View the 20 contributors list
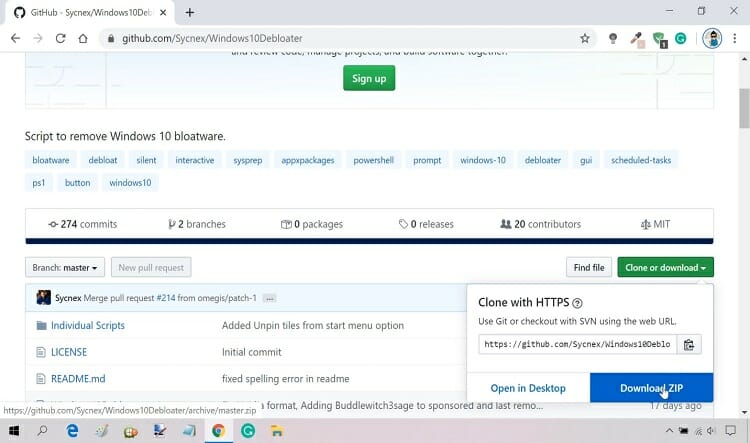Screen dimensions: 750x443 (540, 224)
